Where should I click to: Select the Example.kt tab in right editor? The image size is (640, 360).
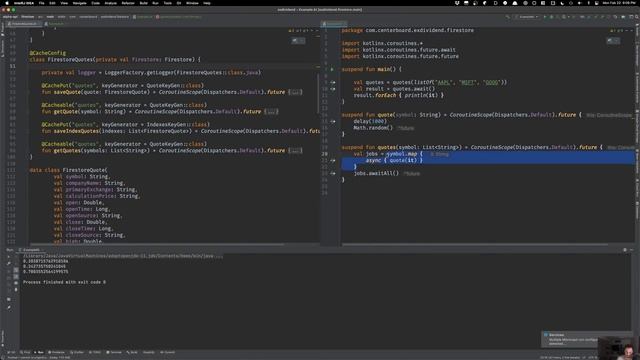tap(334, 24)
